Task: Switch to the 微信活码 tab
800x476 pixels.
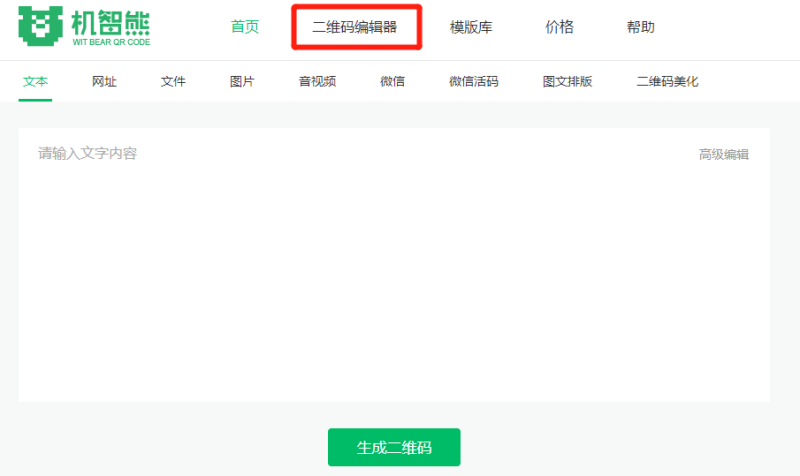Action: pos(473,82)
